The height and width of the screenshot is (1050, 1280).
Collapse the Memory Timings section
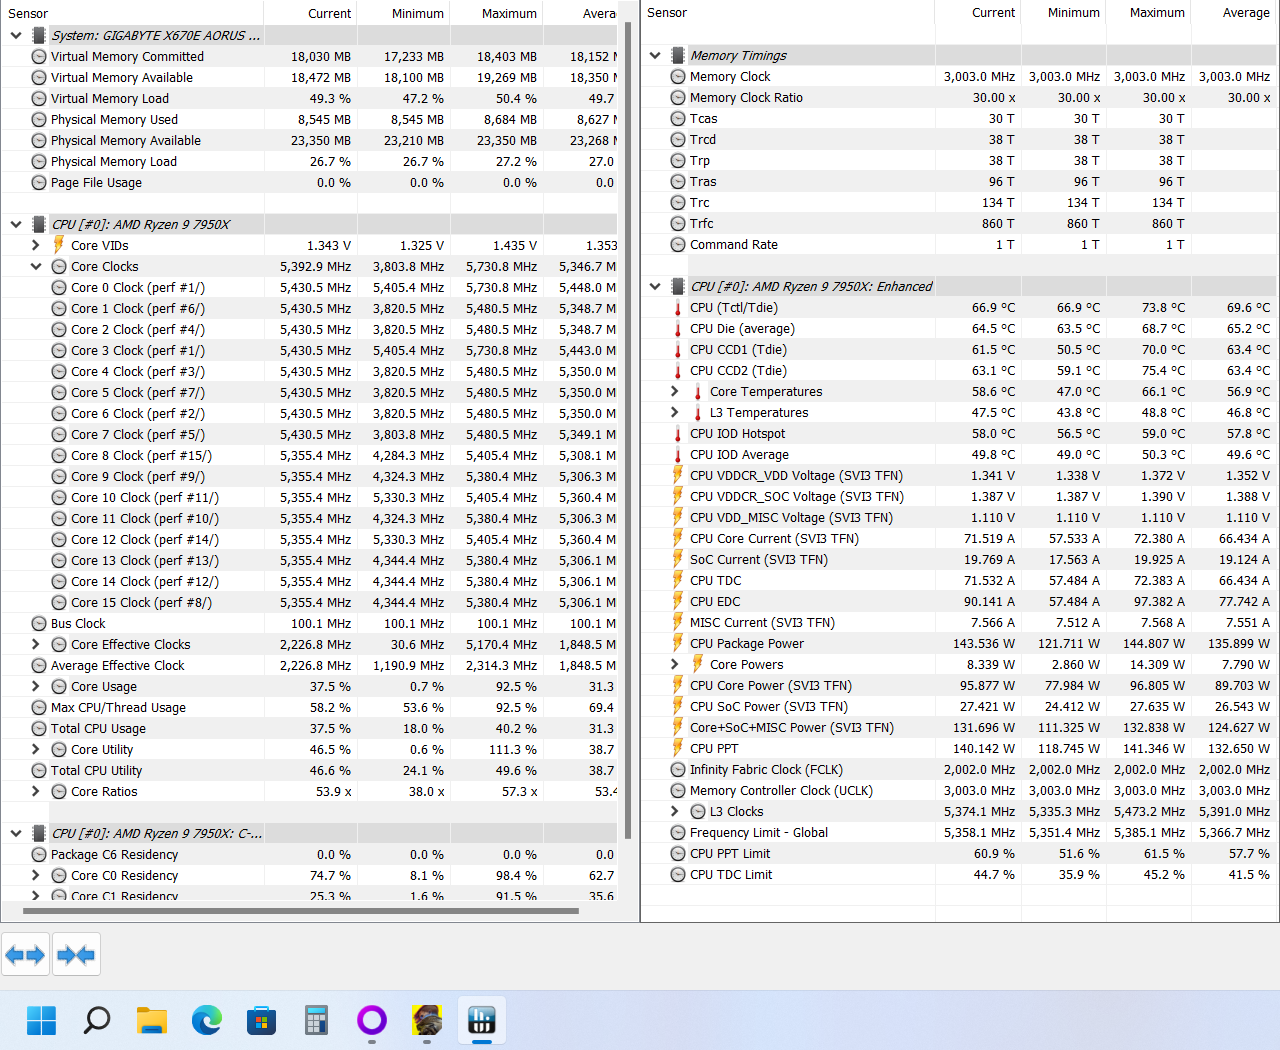pyautogui.click(x=655, y=56)
